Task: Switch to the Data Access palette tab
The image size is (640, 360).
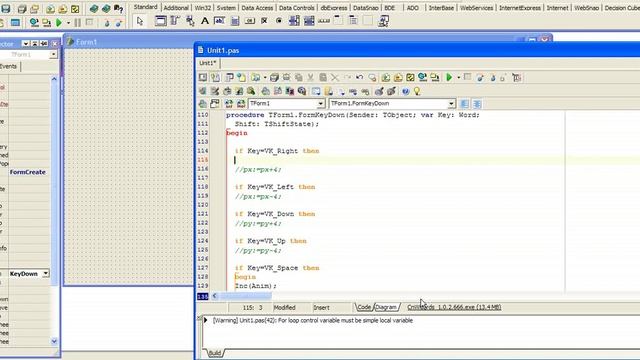Action: [257, 8]
